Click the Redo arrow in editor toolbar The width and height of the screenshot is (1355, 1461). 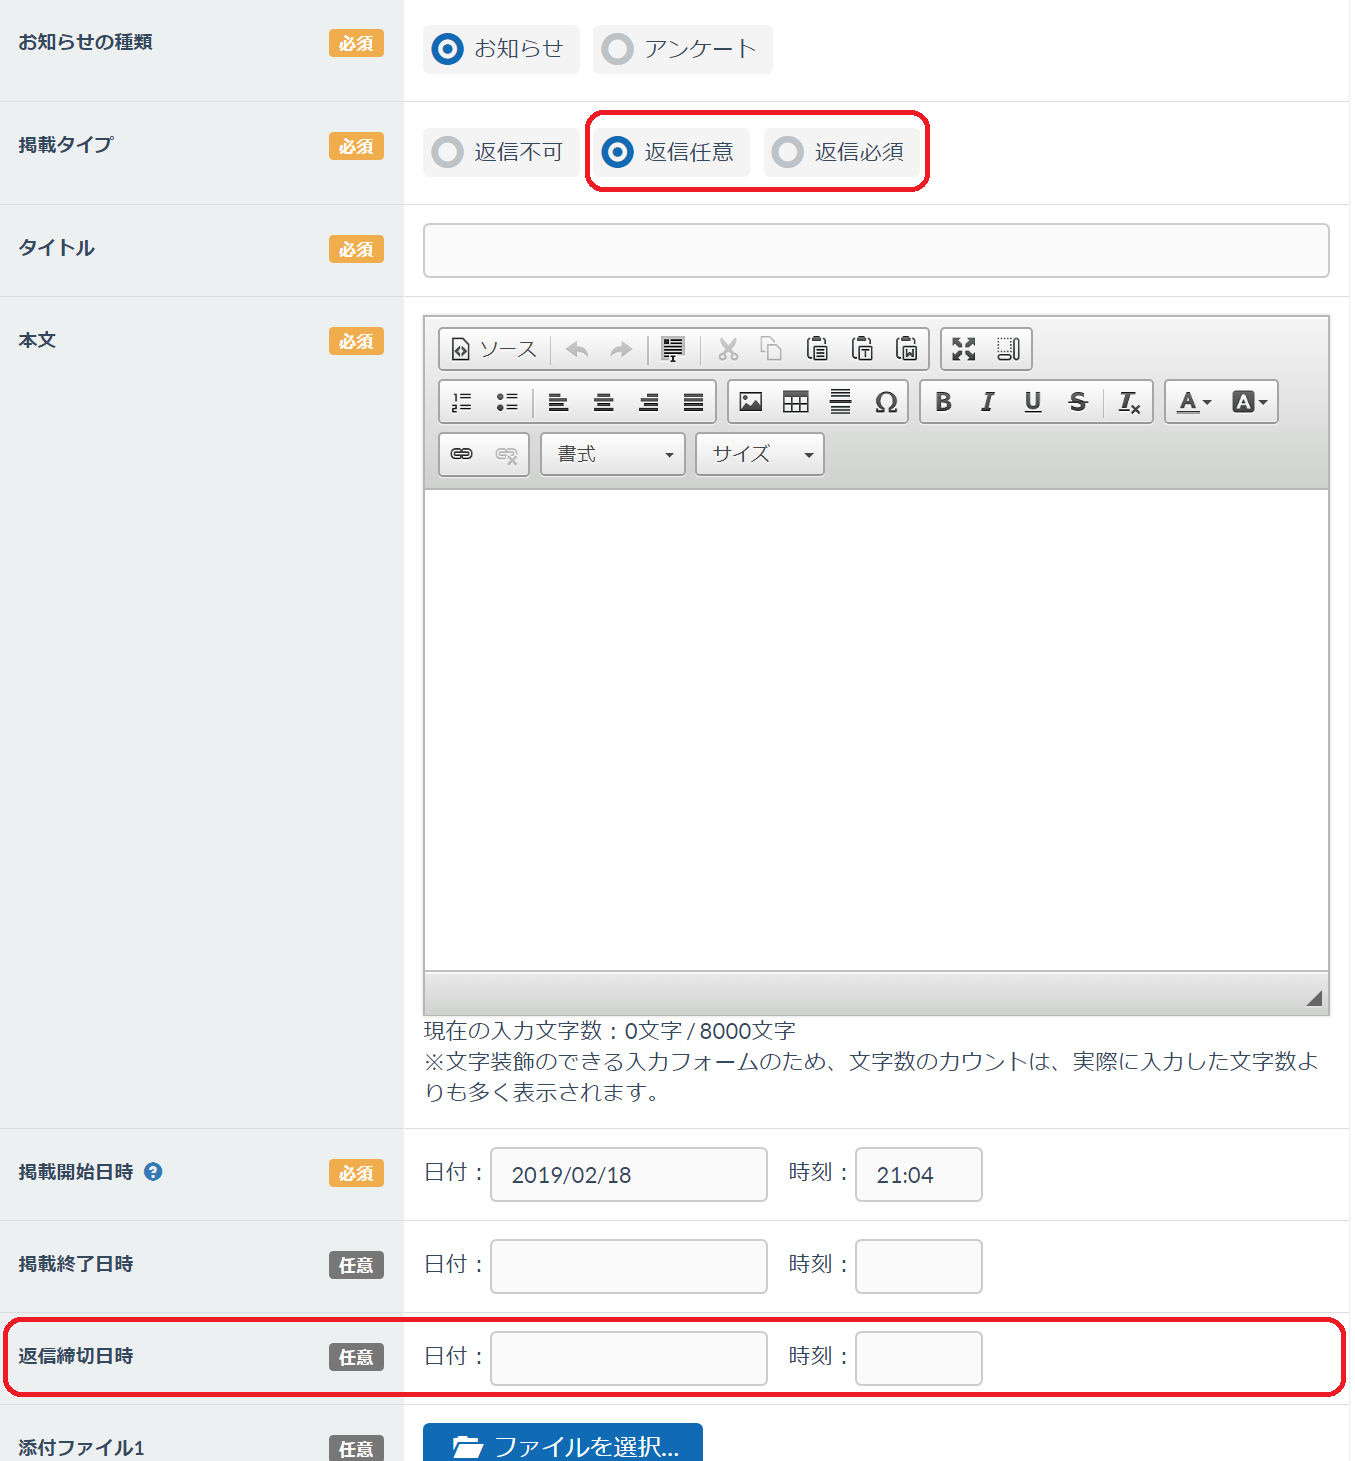[621, 349]
